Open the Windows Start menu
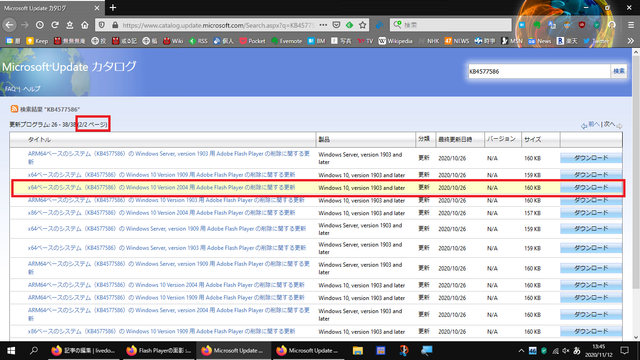 click(11, 351)
